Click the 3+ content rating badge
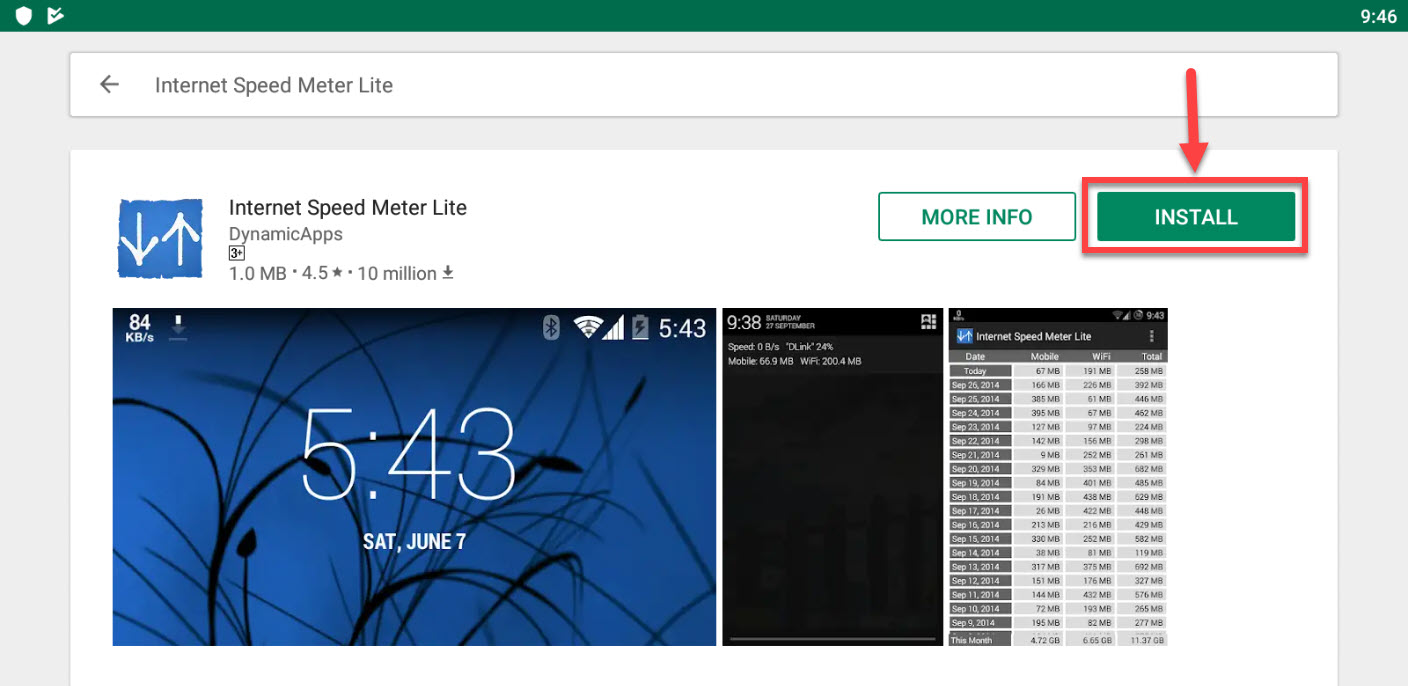The image size is (1408, 686). point(237,254)
